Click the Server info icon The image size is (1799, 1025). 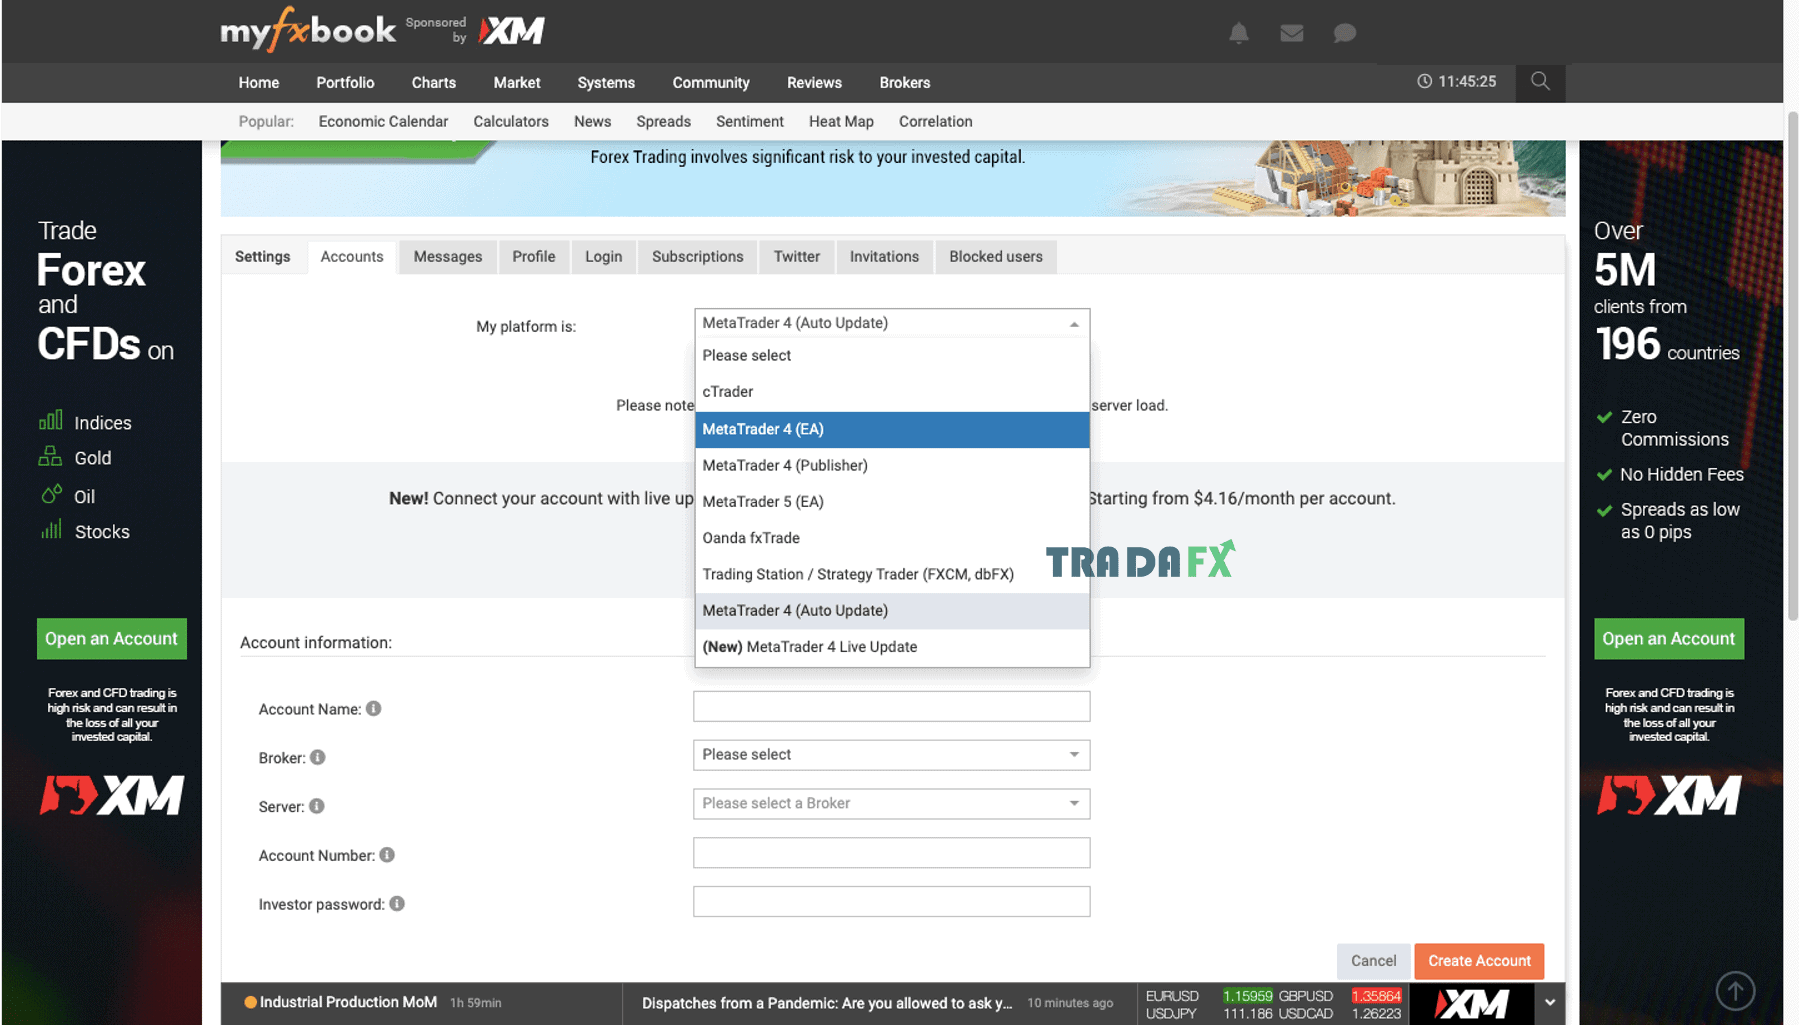tap(317, 806)
